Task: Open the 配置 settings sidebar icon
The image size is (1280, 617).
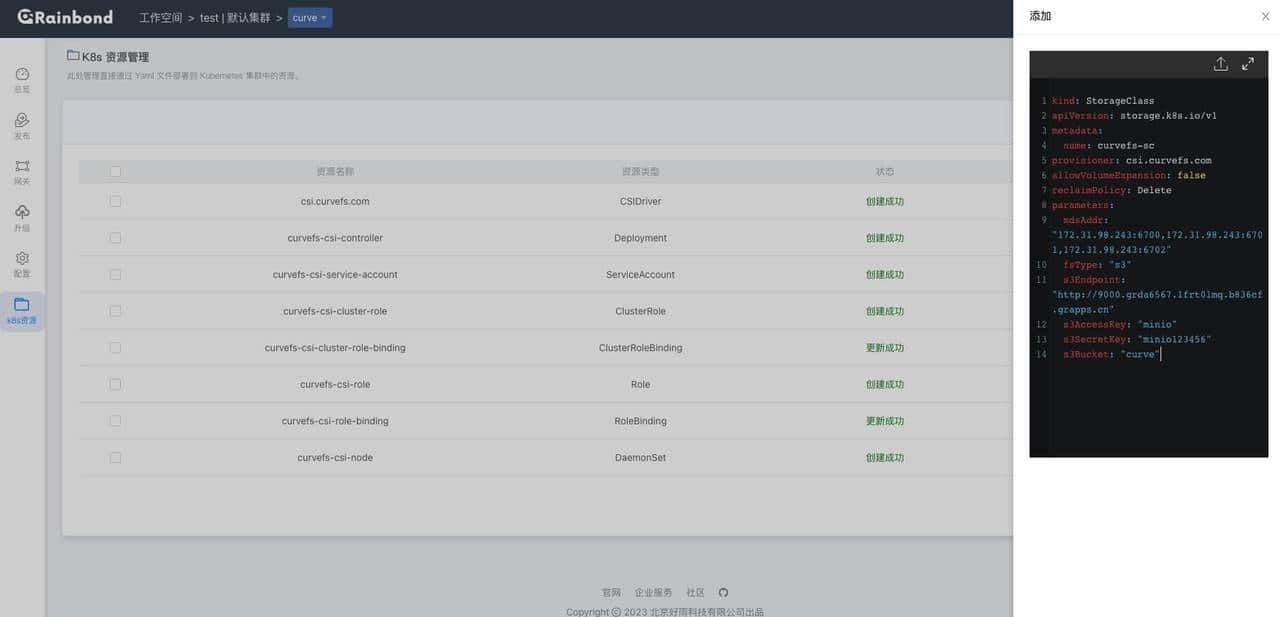Action: (22, 264)
